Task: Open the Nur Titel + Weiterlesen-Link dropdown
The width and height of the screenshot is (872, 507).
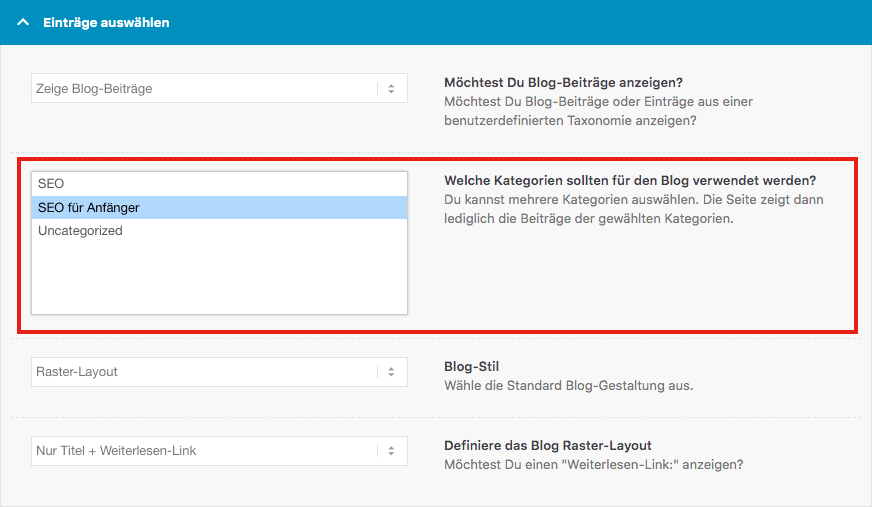Action: click(219, 451)
